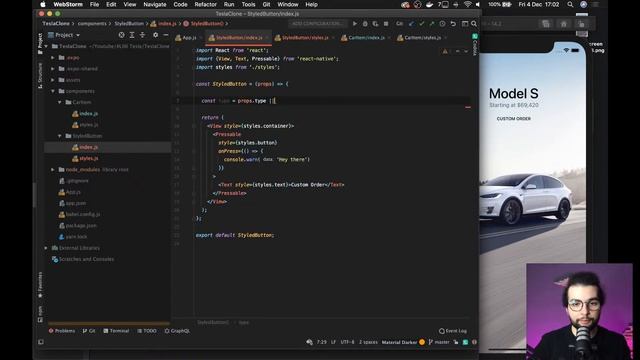Click the Custom Order button in simulator
This screenshot has height=360, width=640.
(x=513, y=119)
